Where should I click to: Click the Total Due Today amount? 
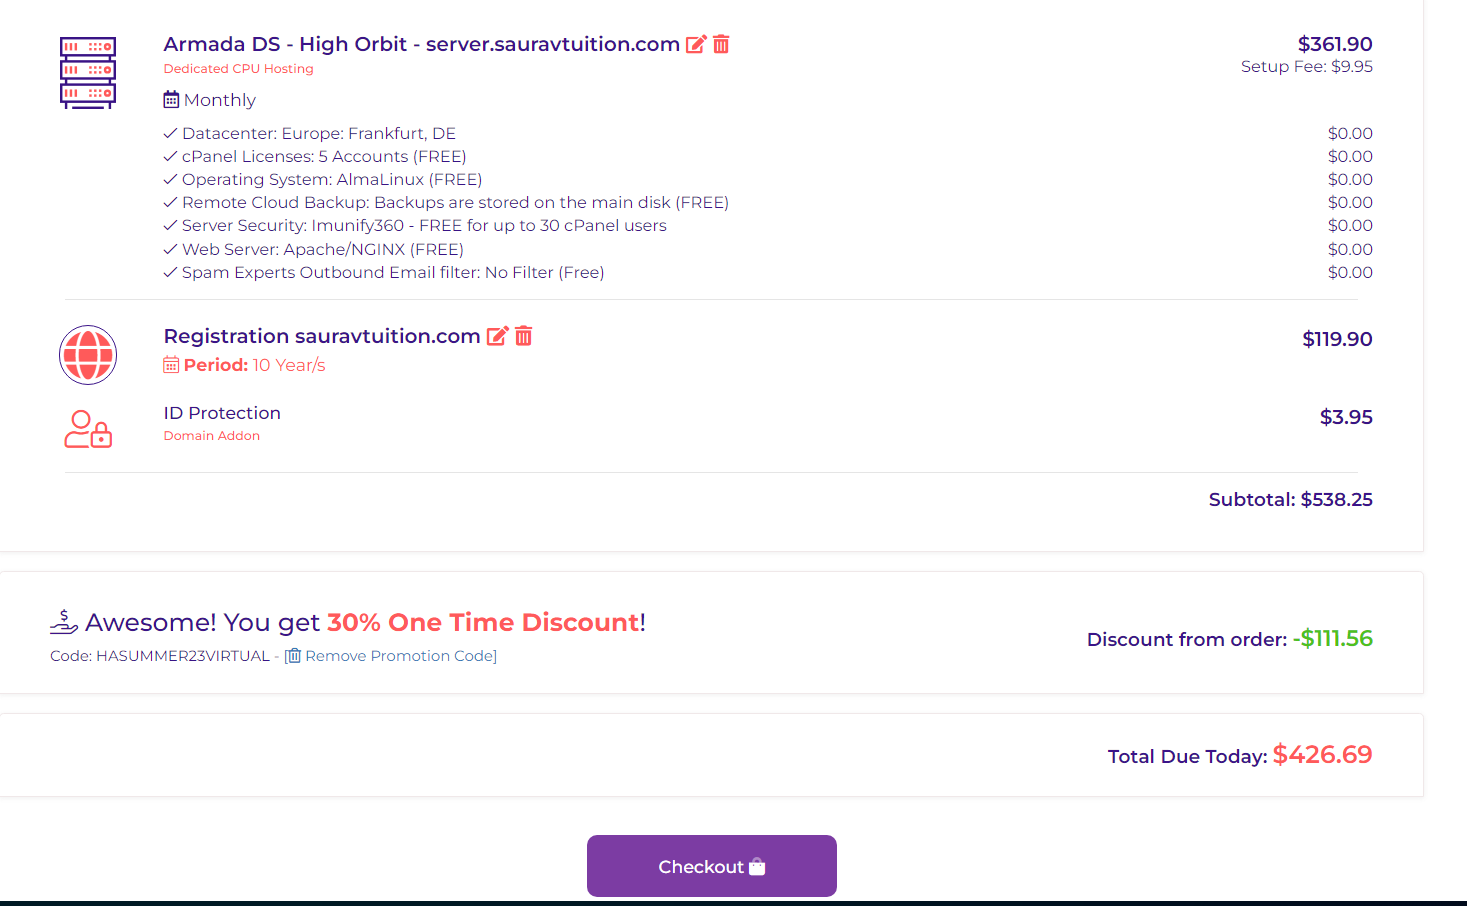(x=1322, y=755)
